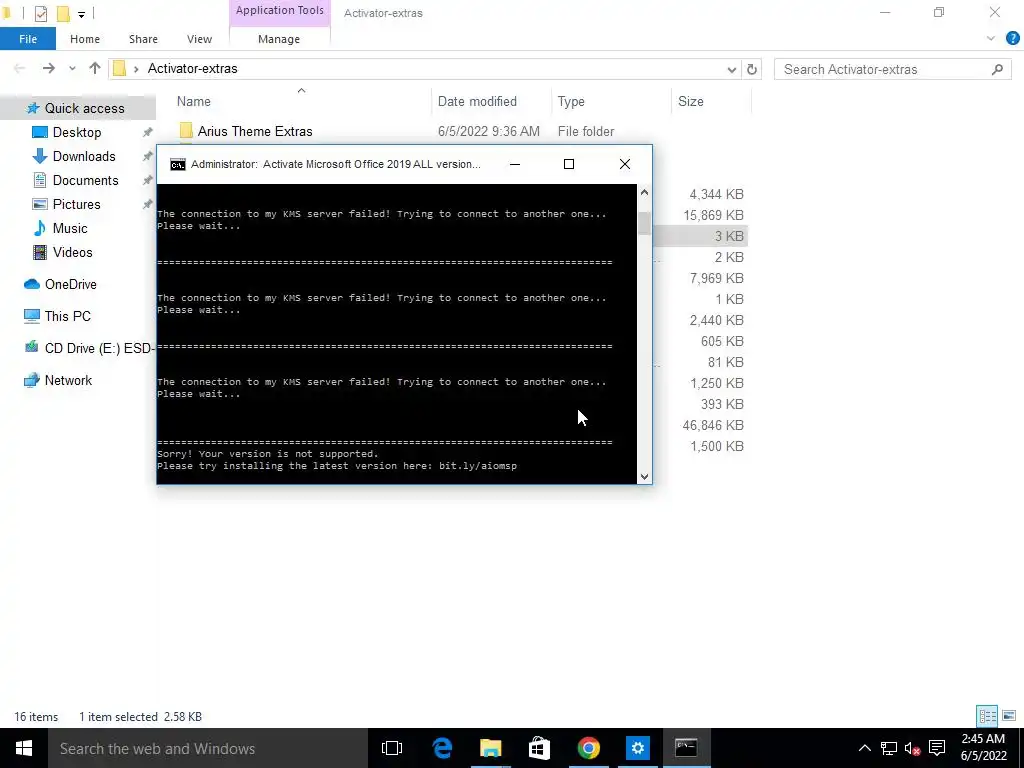Refresh the Activator-extras folder
The height and width of the screenshot is (768, 1024).
tap(752, 69)
